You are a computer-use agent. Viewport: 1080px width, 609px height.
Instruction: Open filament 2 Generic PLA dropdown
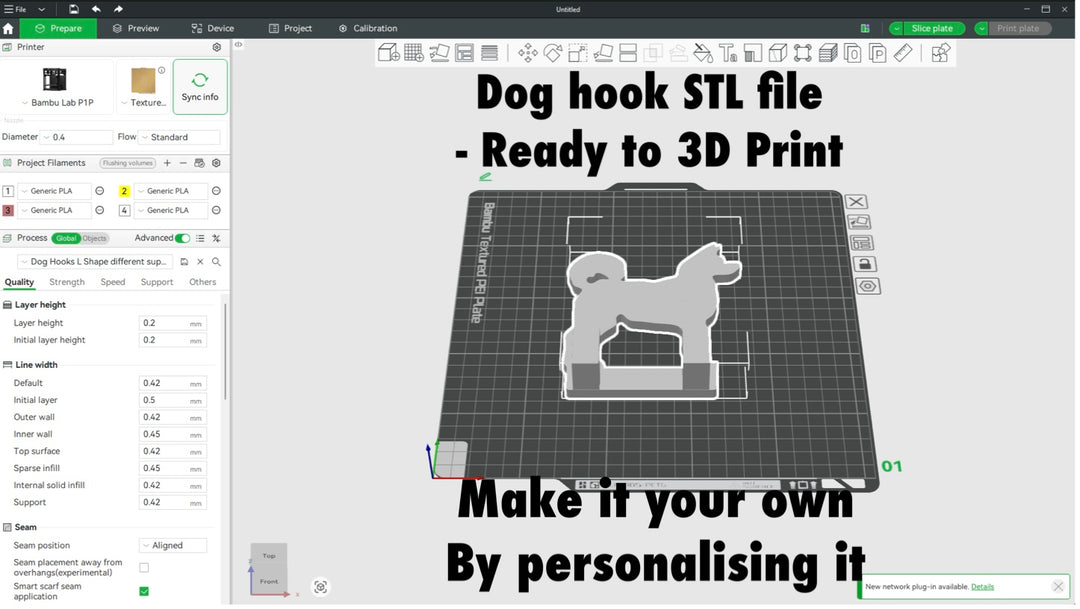point(170,191)
